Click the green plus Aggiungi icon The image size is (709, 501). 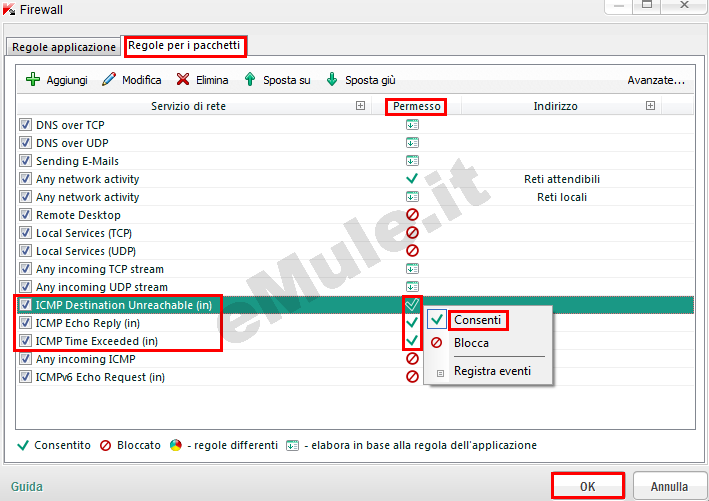pos(32,80)
